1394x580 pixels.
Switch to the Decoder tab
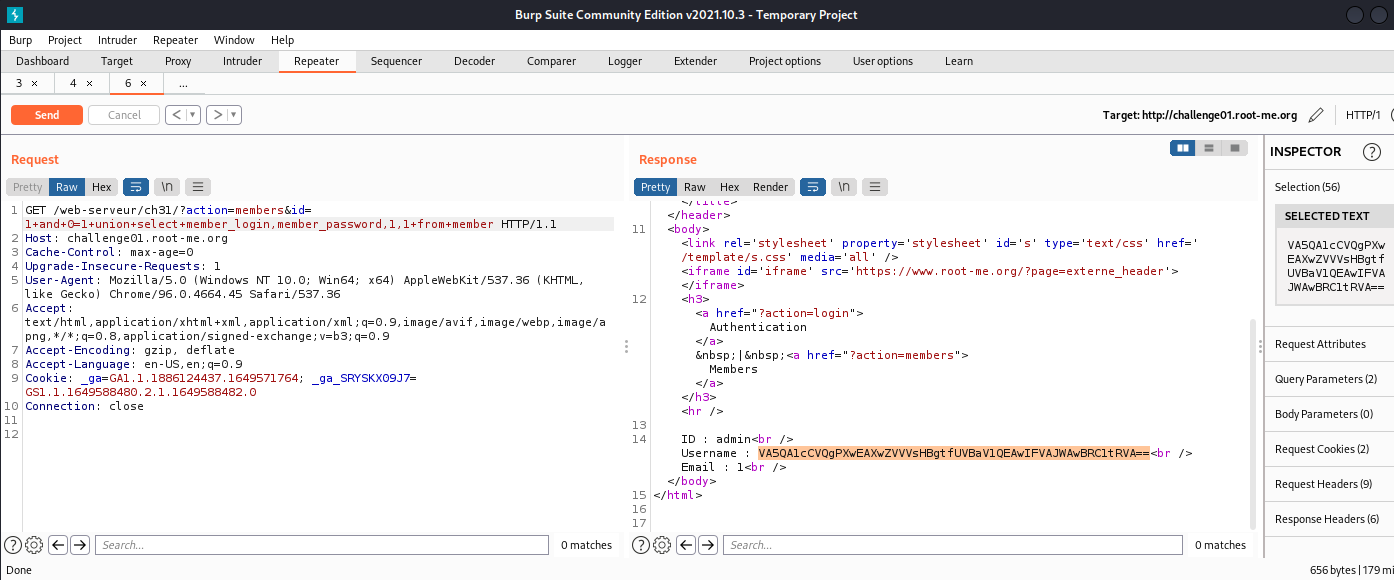pos(474,61)
